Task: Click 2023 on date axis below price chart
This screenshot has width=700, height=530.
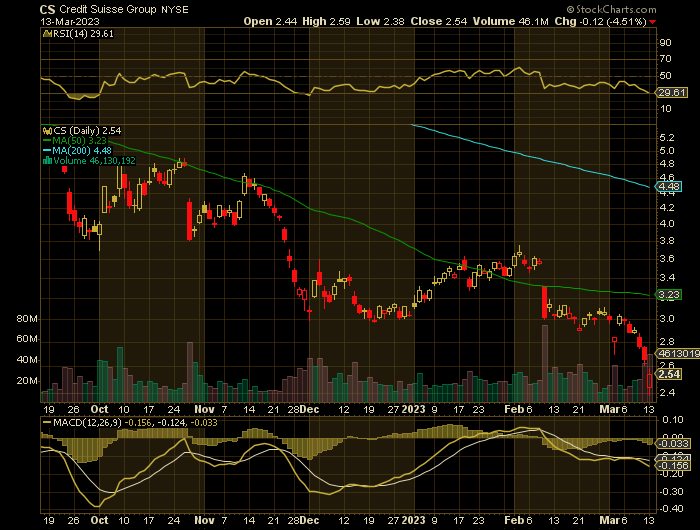Action: coord(413,409)
